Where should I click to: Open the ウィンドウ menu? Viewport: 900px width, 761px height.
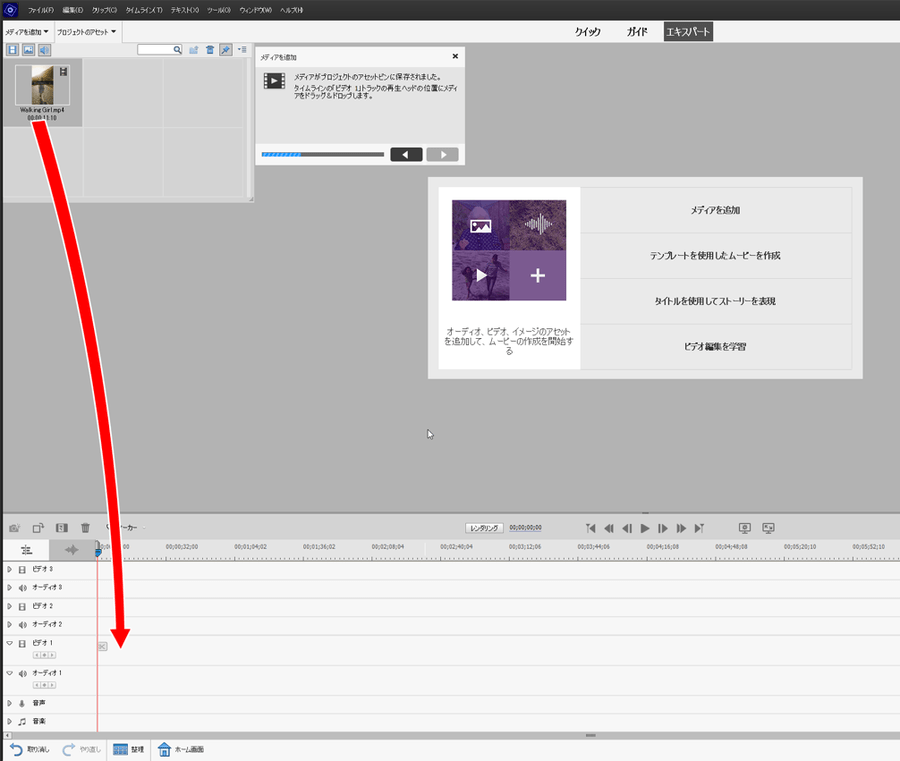click(255, 10)
